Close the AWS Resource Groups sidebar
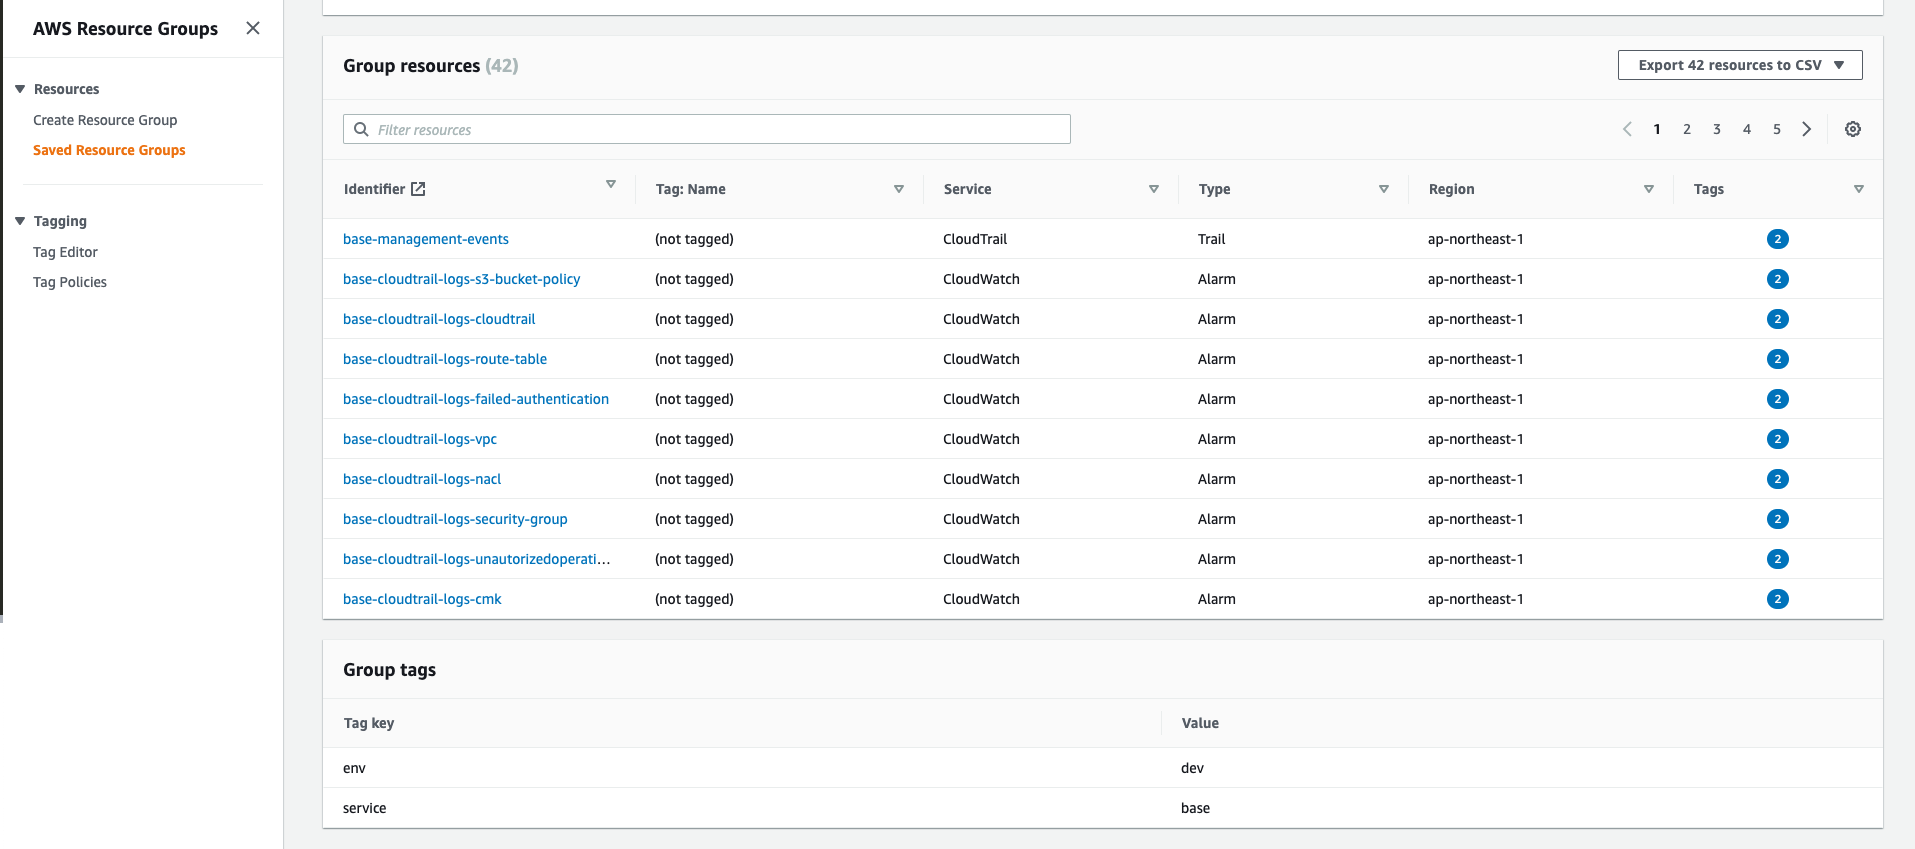Image resolution: width=1915 pixels, height=849 pixels. (x=253, y=28)
